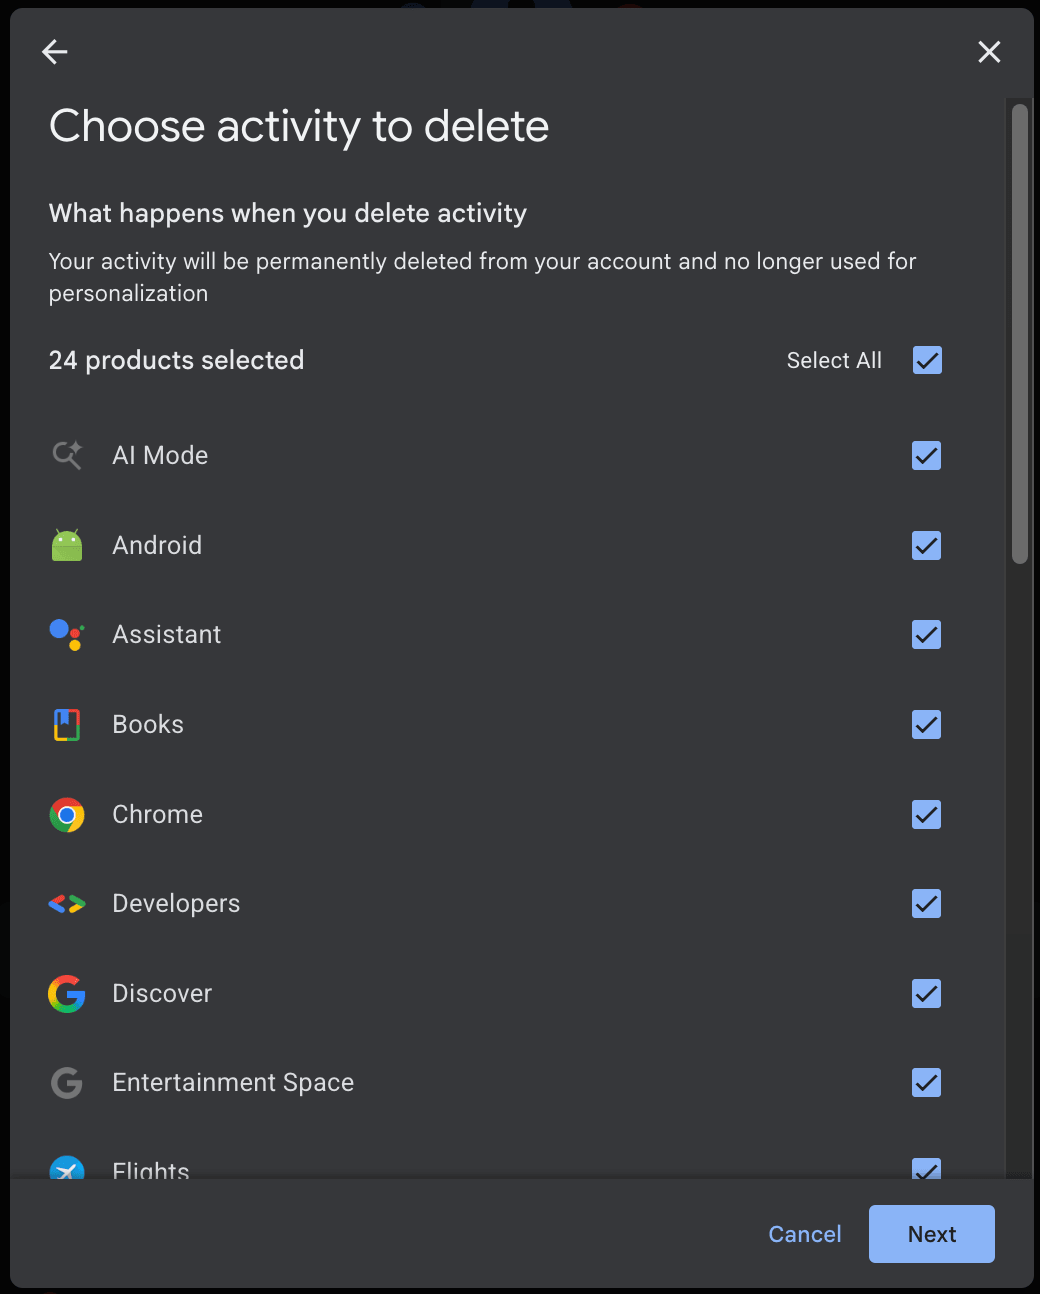Click the colorful Google G icon for Discover

click(x=67, y=994)
